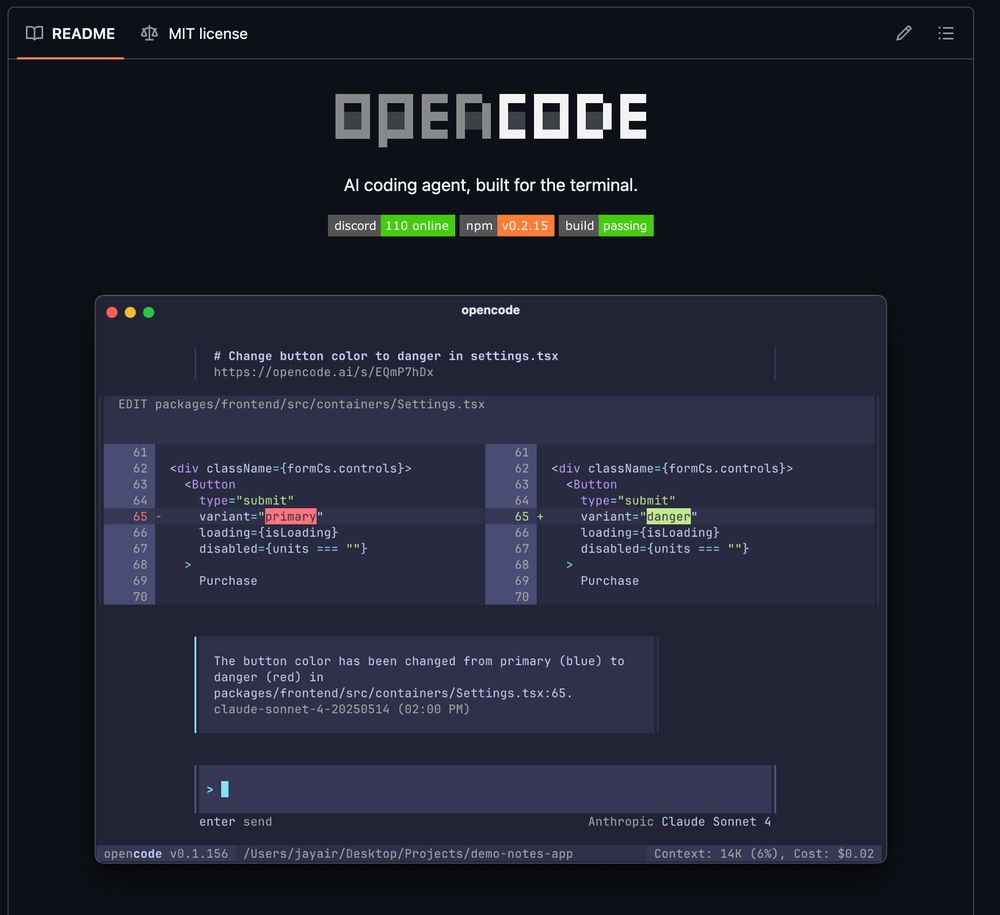Click the red close dot in terminal image

pyautogui.click(x=112, y=312)
